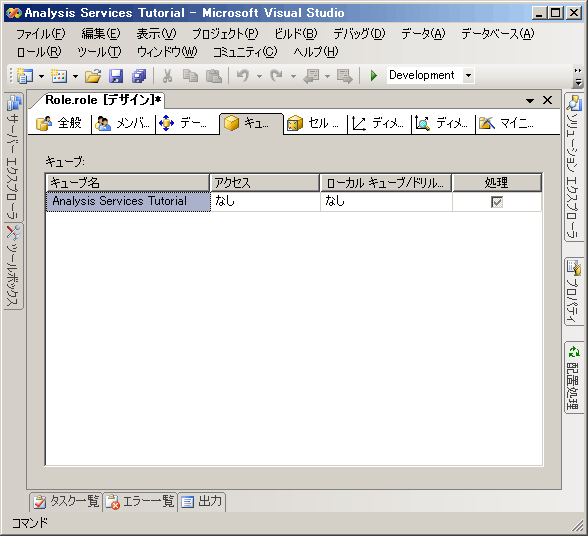Click the 処理 column header
The height and width of the screenshot is (536, 588).
[497, 183]
